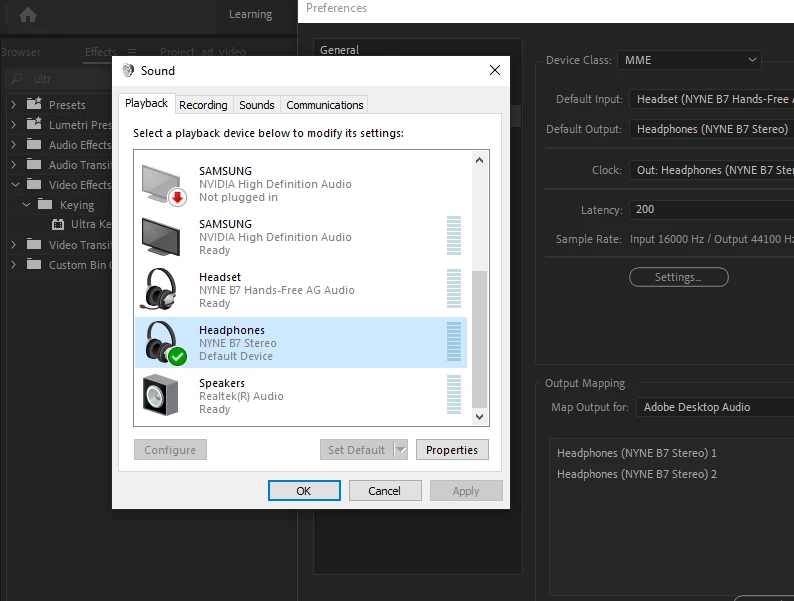Open the Device Class MME dropdown
This screenshot has height=601, width=794.
689,60
